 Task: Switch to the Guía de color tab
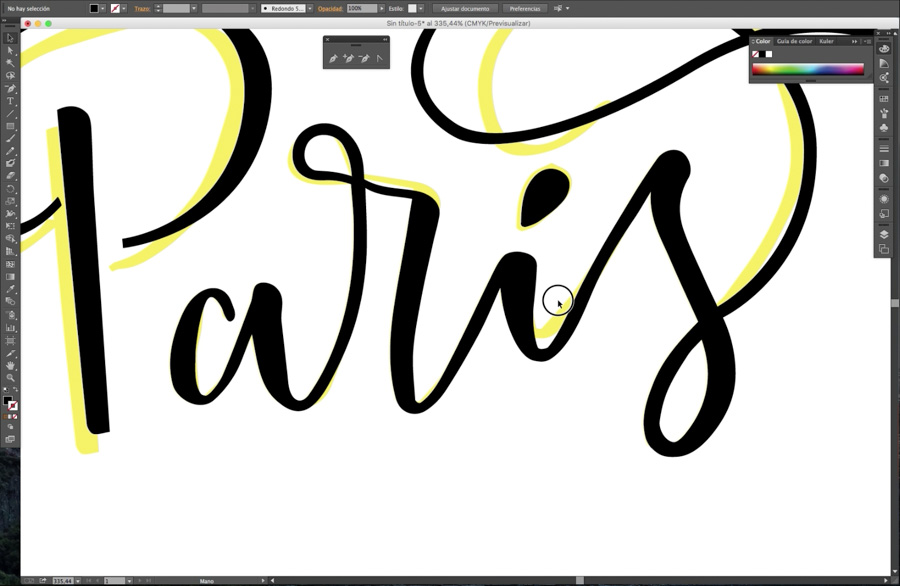pos(794,41)
